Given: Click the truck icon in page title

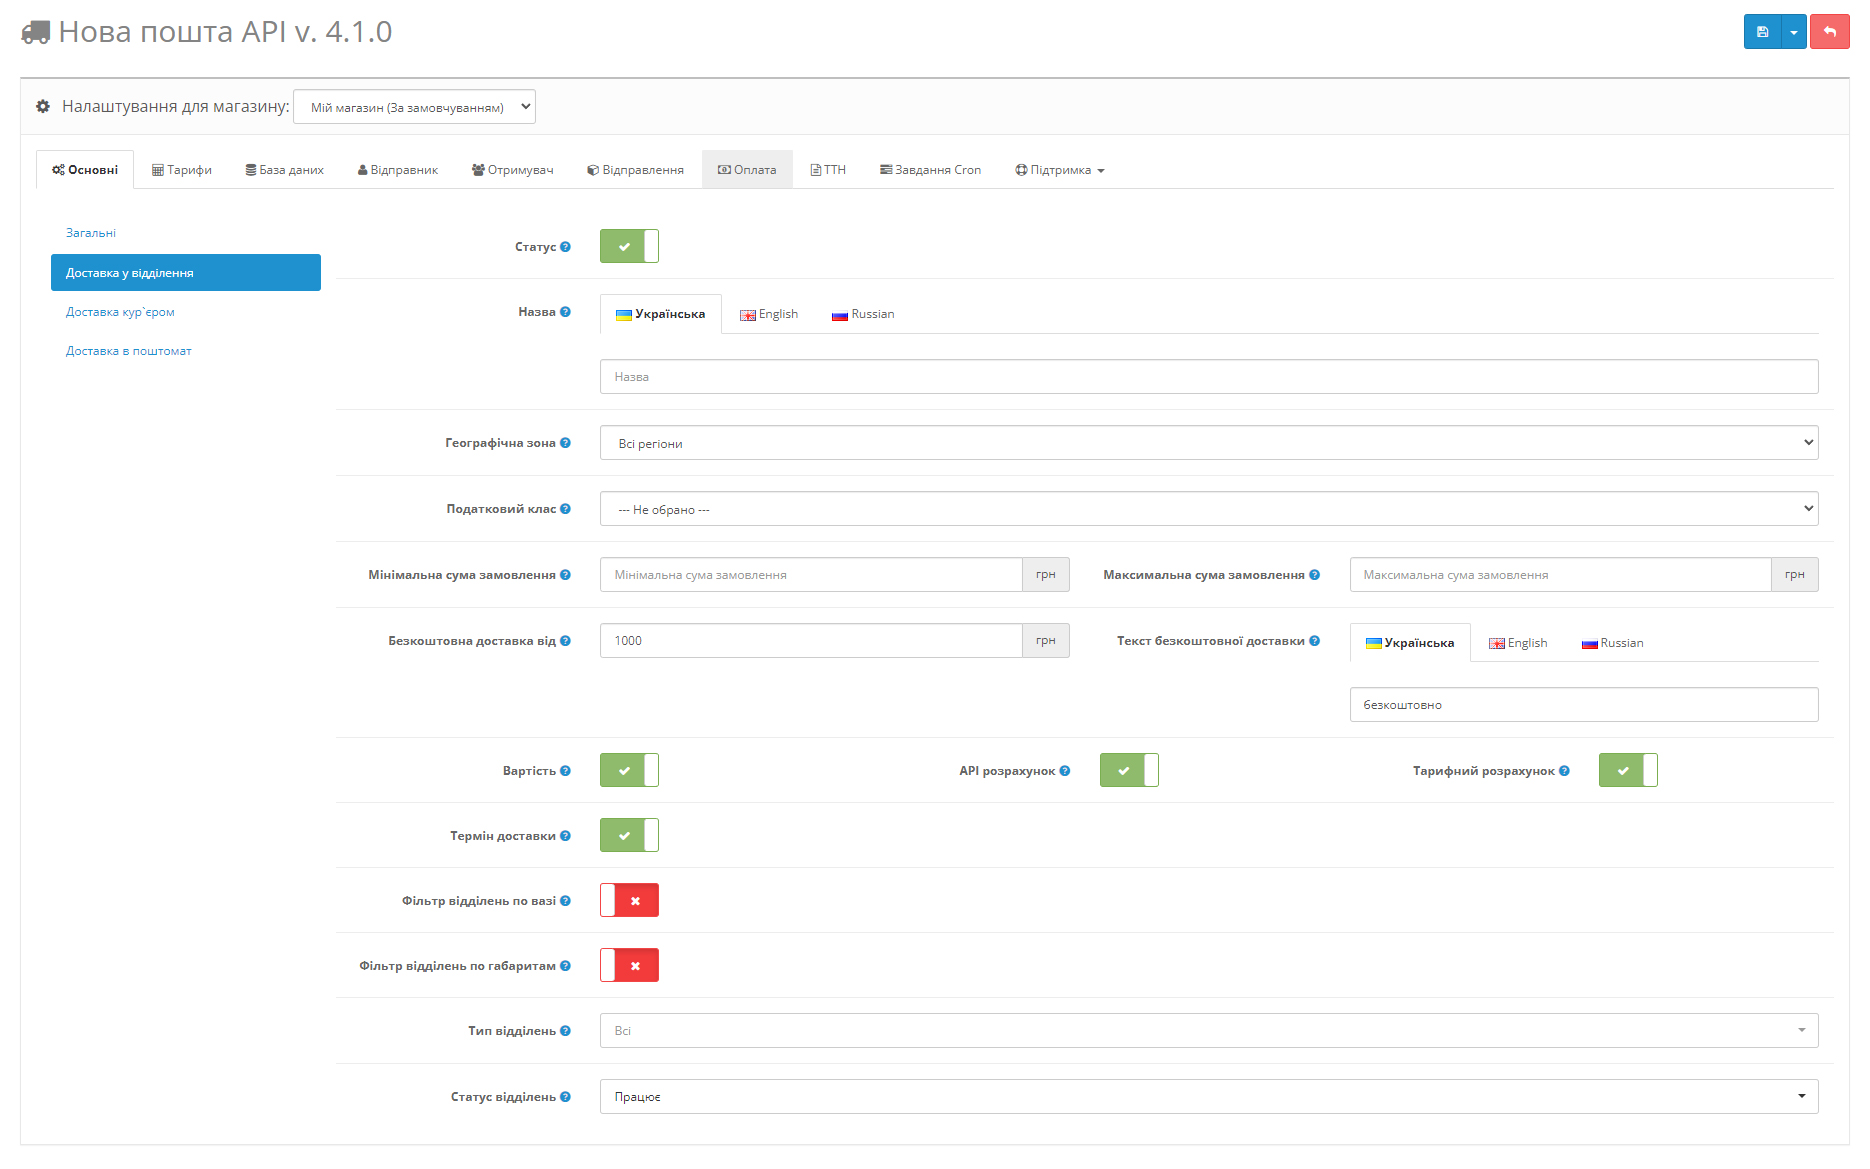Looking at the screenshot, I should point(36,32).
